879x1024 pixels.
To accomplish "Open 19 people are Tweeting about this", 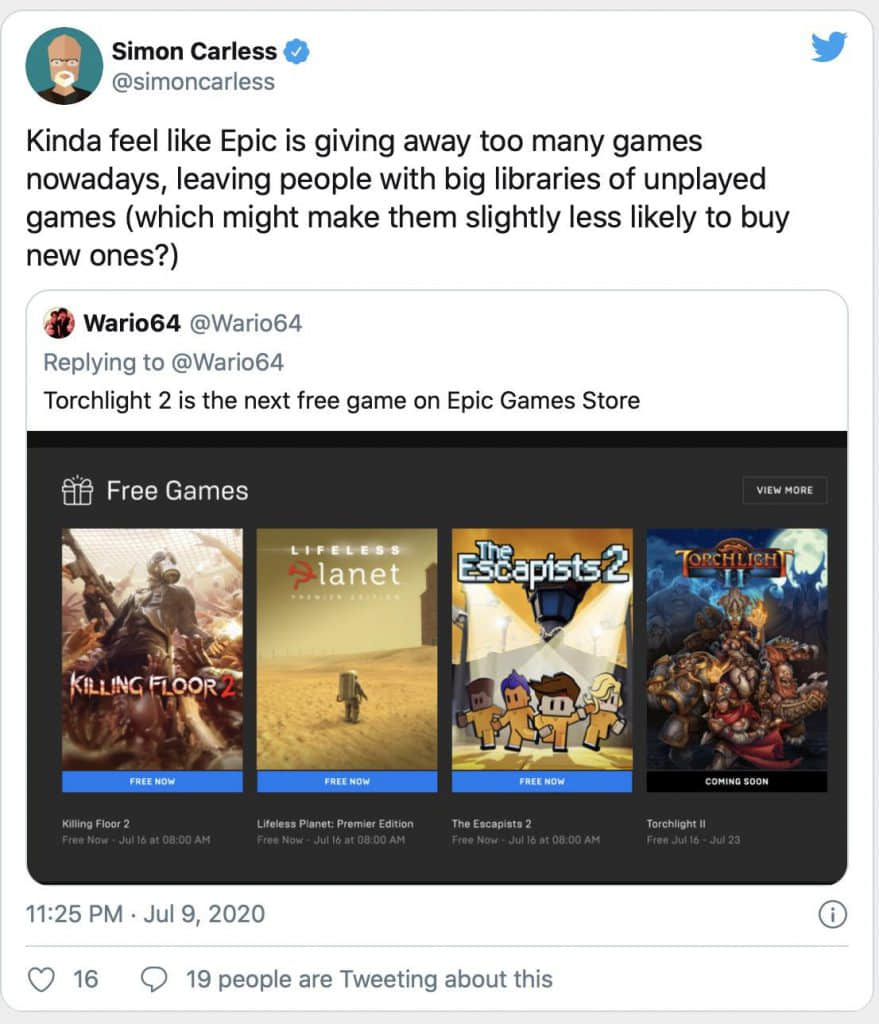I will (370, 980).
